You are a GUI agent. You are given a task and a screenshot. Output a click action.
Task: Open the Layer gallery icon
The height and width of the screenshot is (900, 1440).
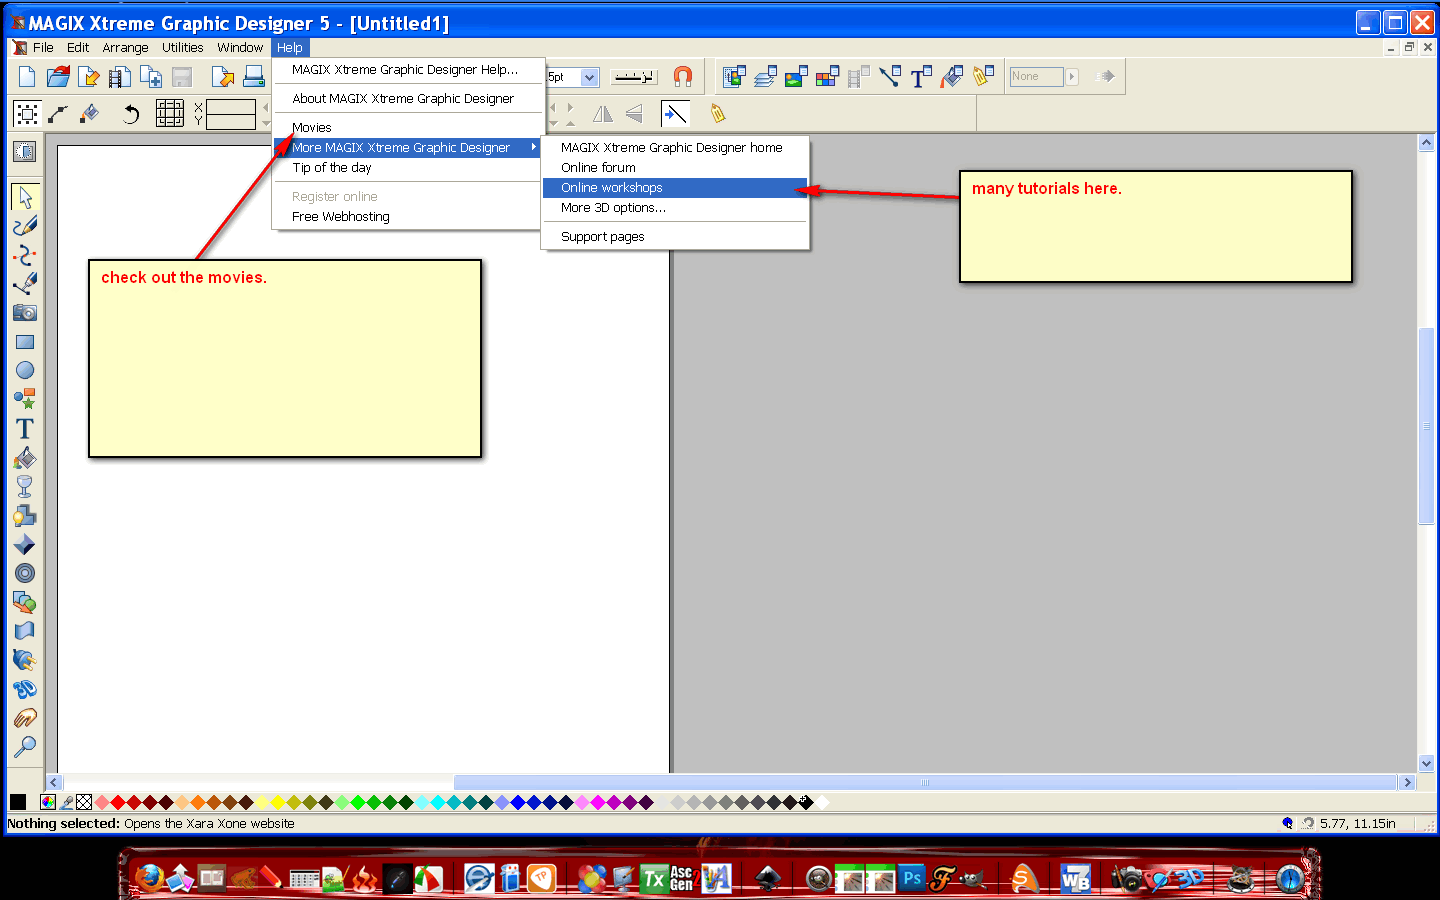(x=766, y=76)
